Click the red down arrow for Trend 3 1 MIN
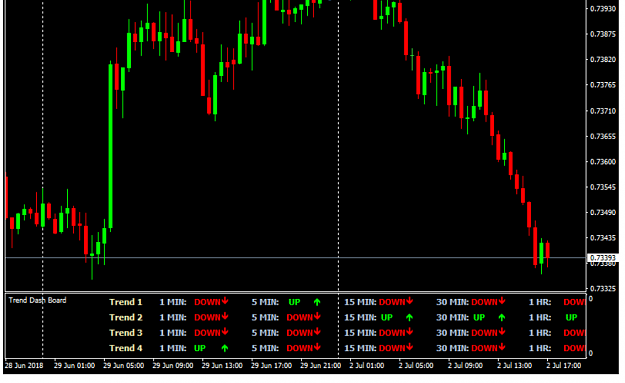This screenshot has height=383, width=625. click(225, 332)
